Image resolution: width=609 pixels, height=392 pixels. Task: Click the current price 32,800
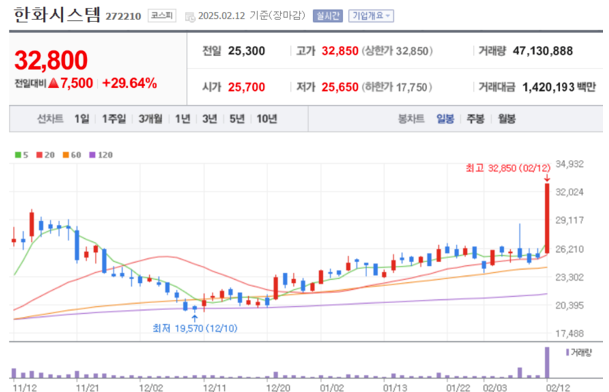[51, 61]
